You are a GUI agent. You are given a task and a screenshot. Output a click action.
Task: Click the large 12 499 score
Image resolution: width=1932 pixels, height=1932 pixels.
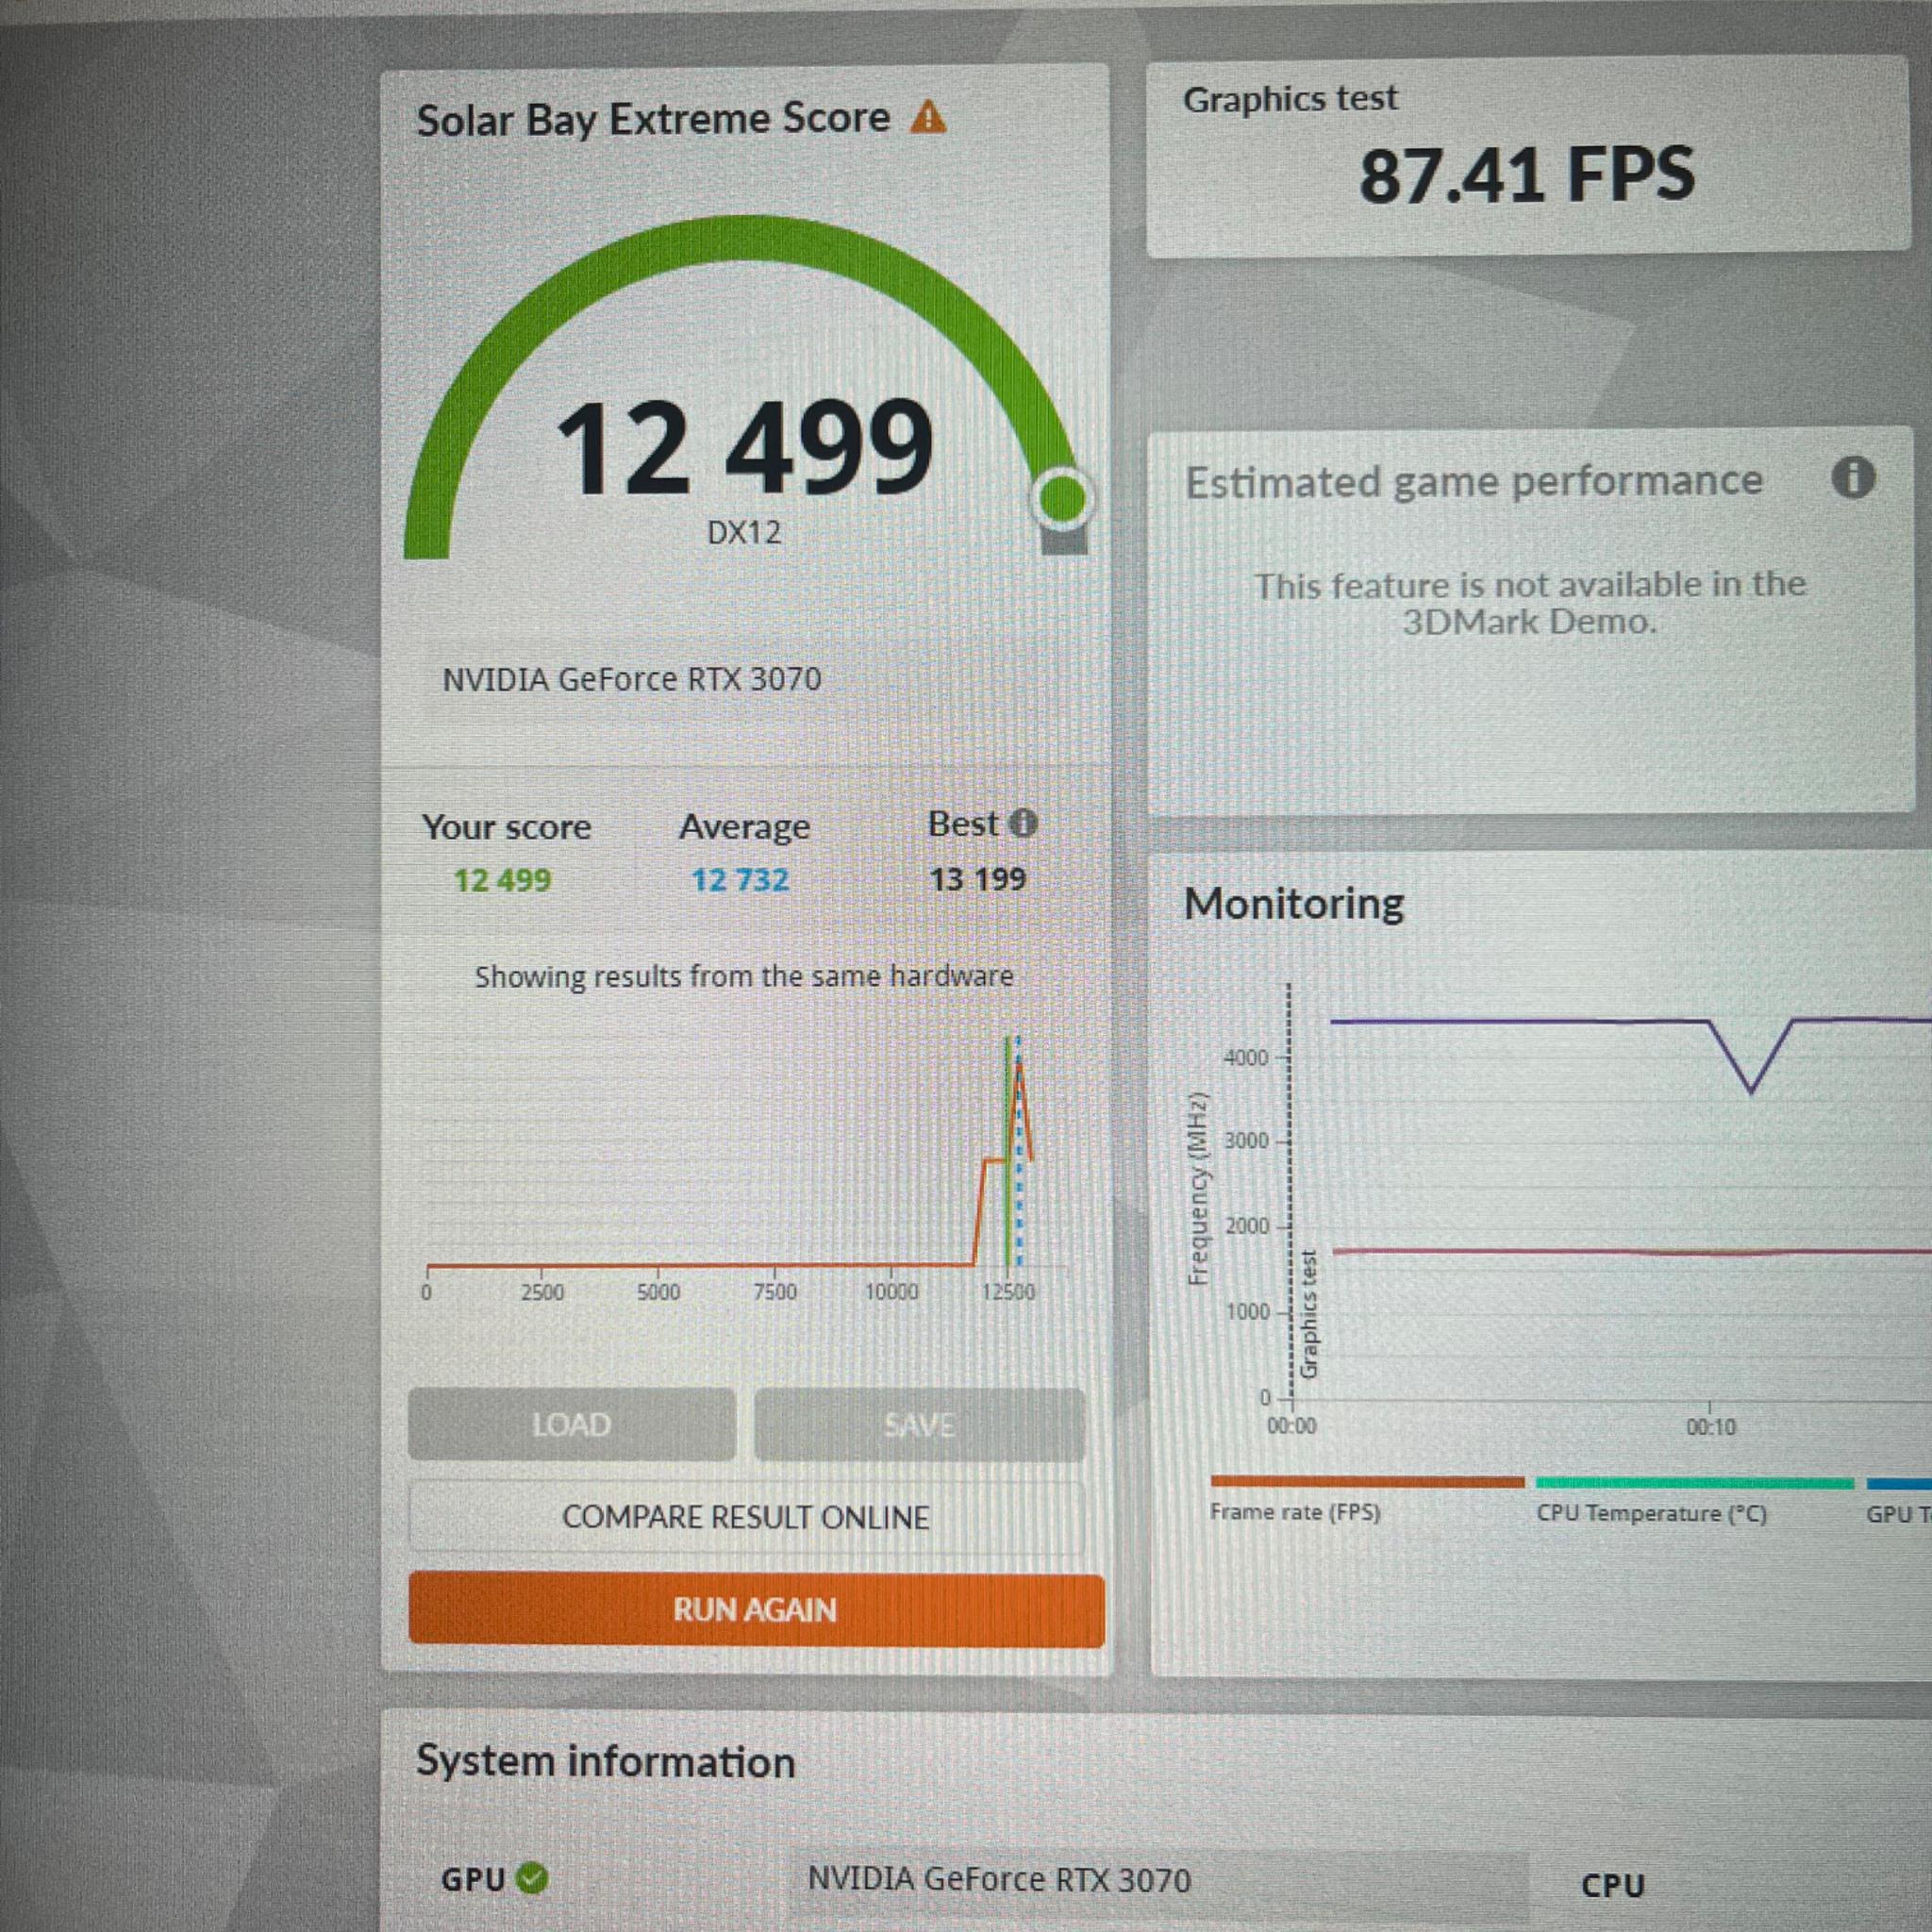click(x=745, y=447)
